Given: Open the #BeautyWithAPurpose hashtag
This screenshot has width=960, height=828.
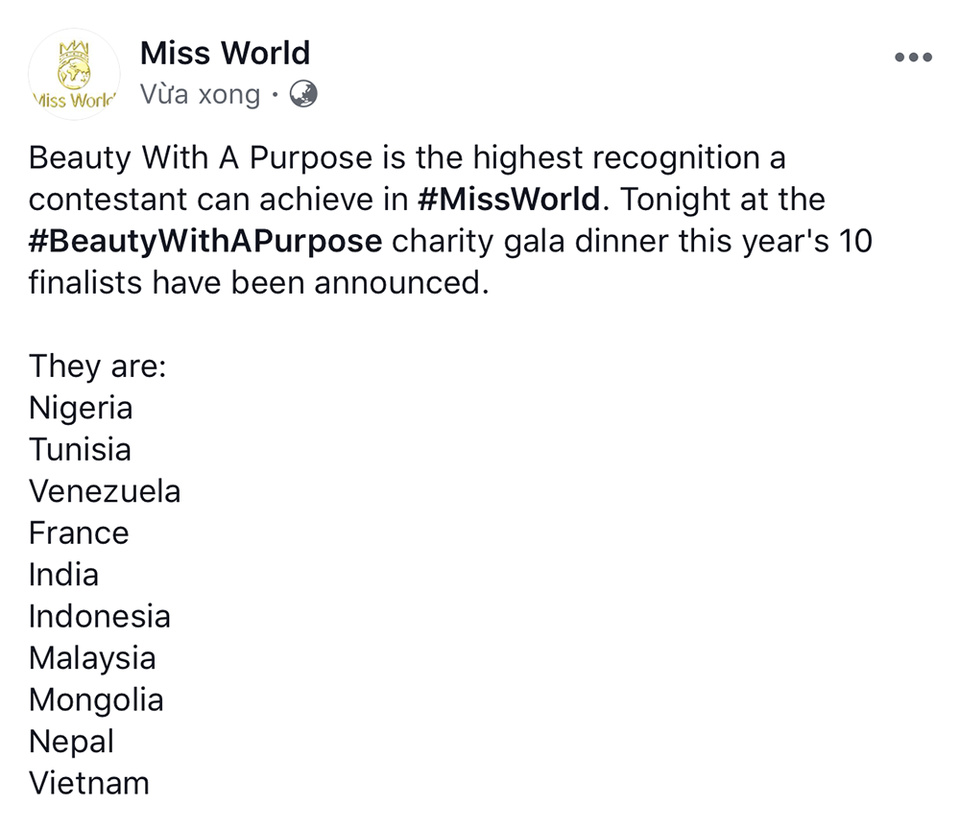Looking at the screenshot, I should pos(206,241).
